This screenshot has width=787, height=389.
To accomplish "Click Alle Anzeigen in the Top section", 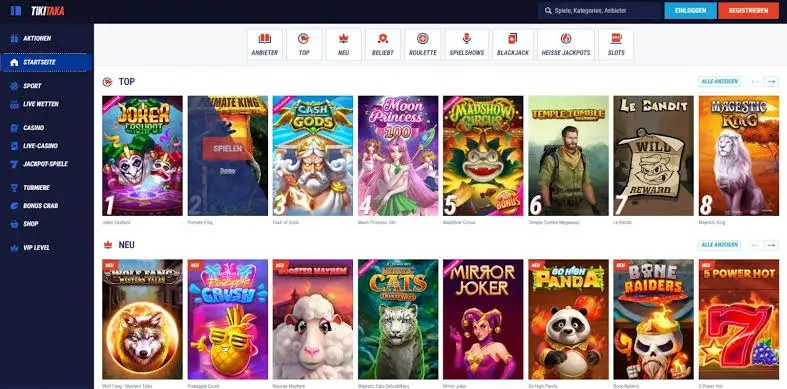I will point(719,81).
